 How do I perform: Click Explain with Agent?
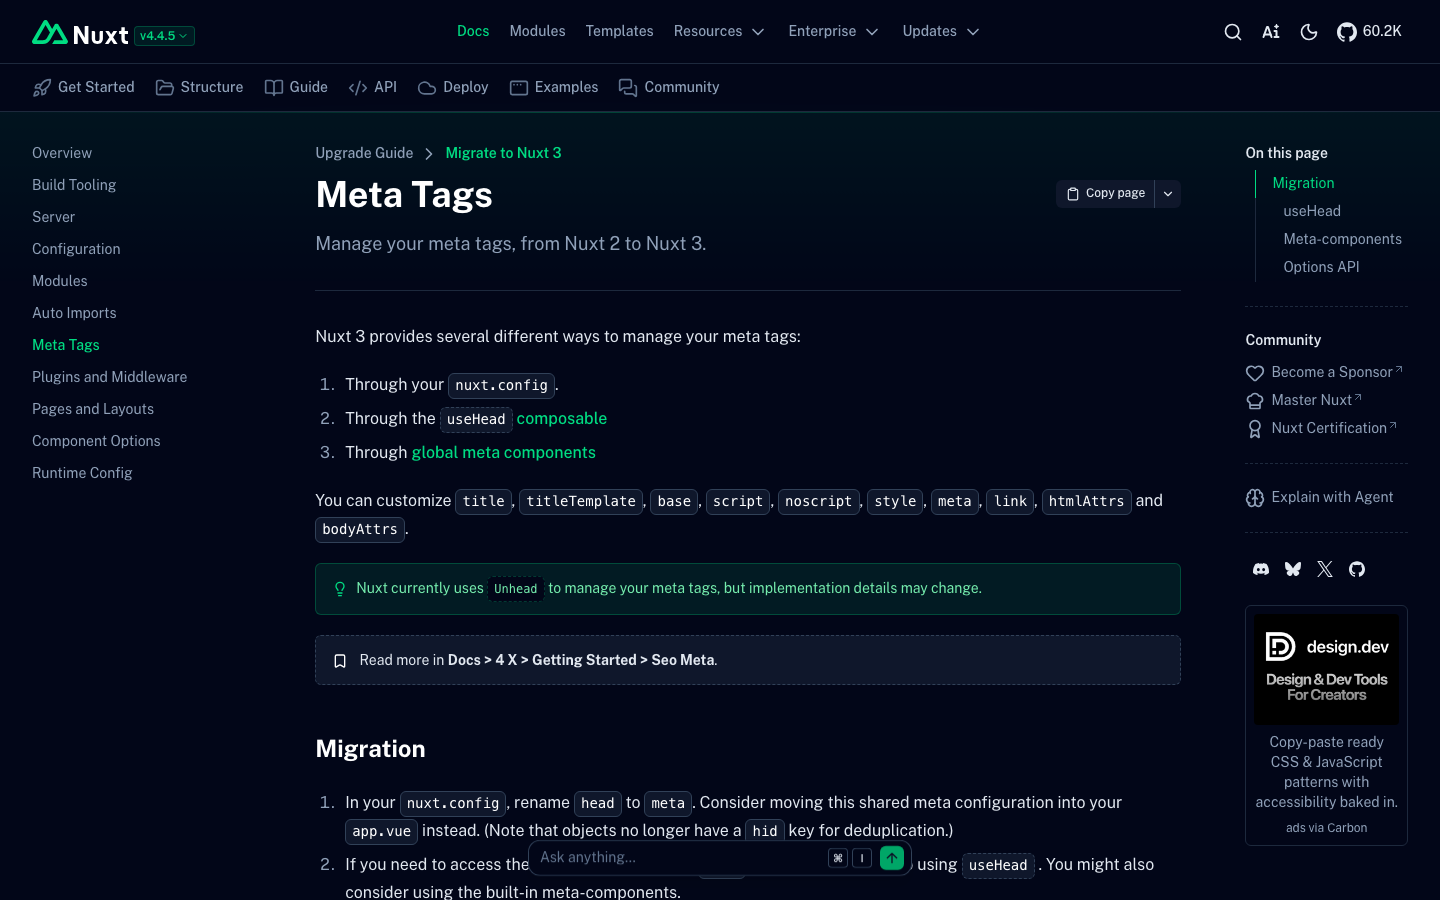(1320, 497)
